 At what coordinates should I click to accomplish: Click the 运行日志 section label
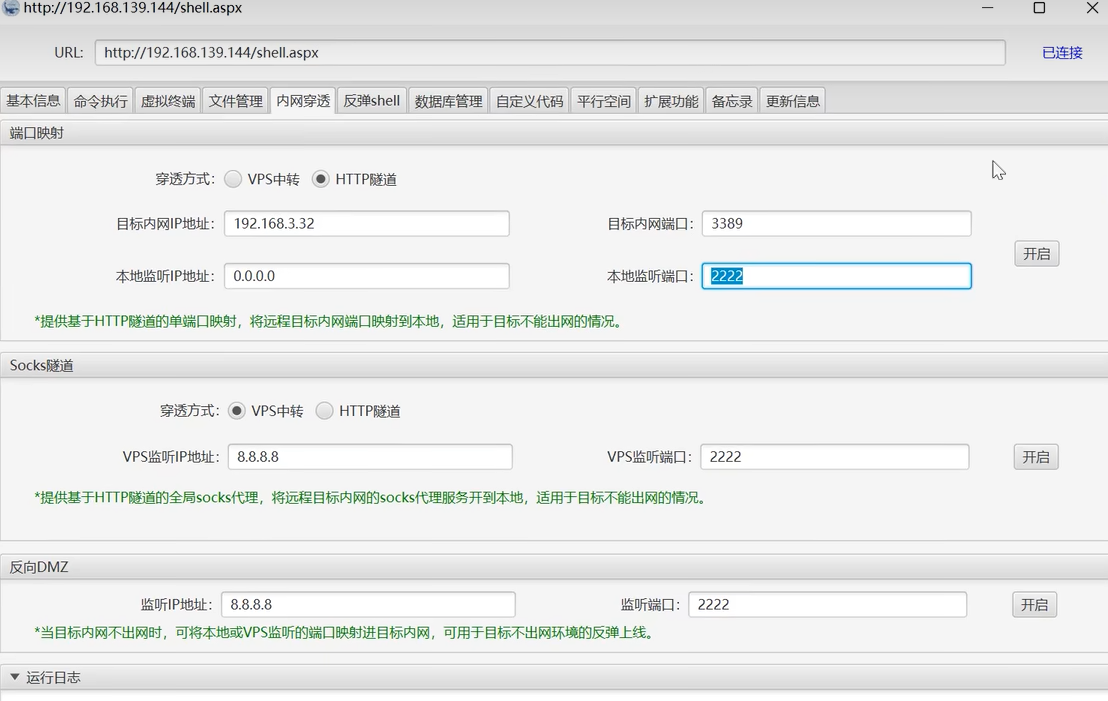tap(53, 677)
